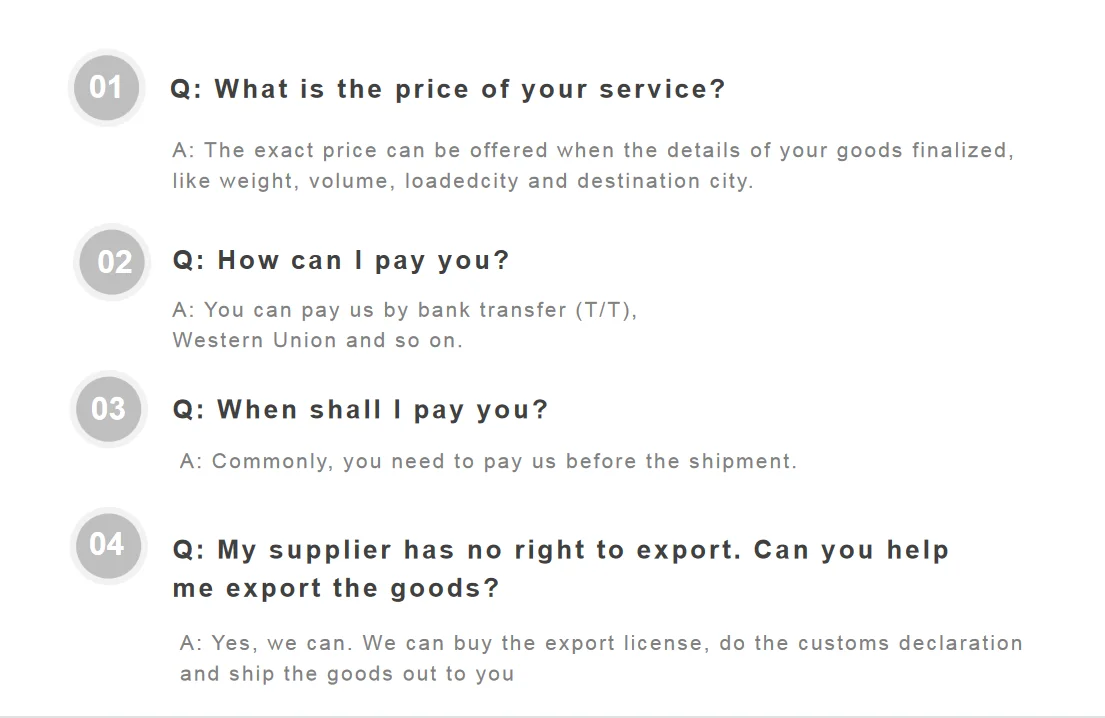The width and height of the screenshot is (1105, 718).
Task: Click the line "and ship the goods out to you"
Action: coord(347,674)
